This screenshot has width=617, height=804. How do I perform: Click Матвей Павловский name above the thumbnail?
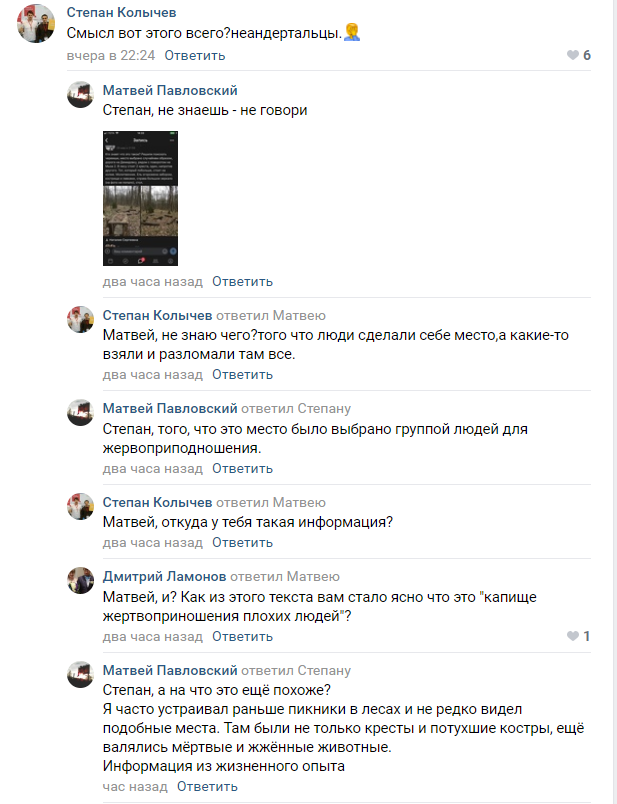click(170, 90)
